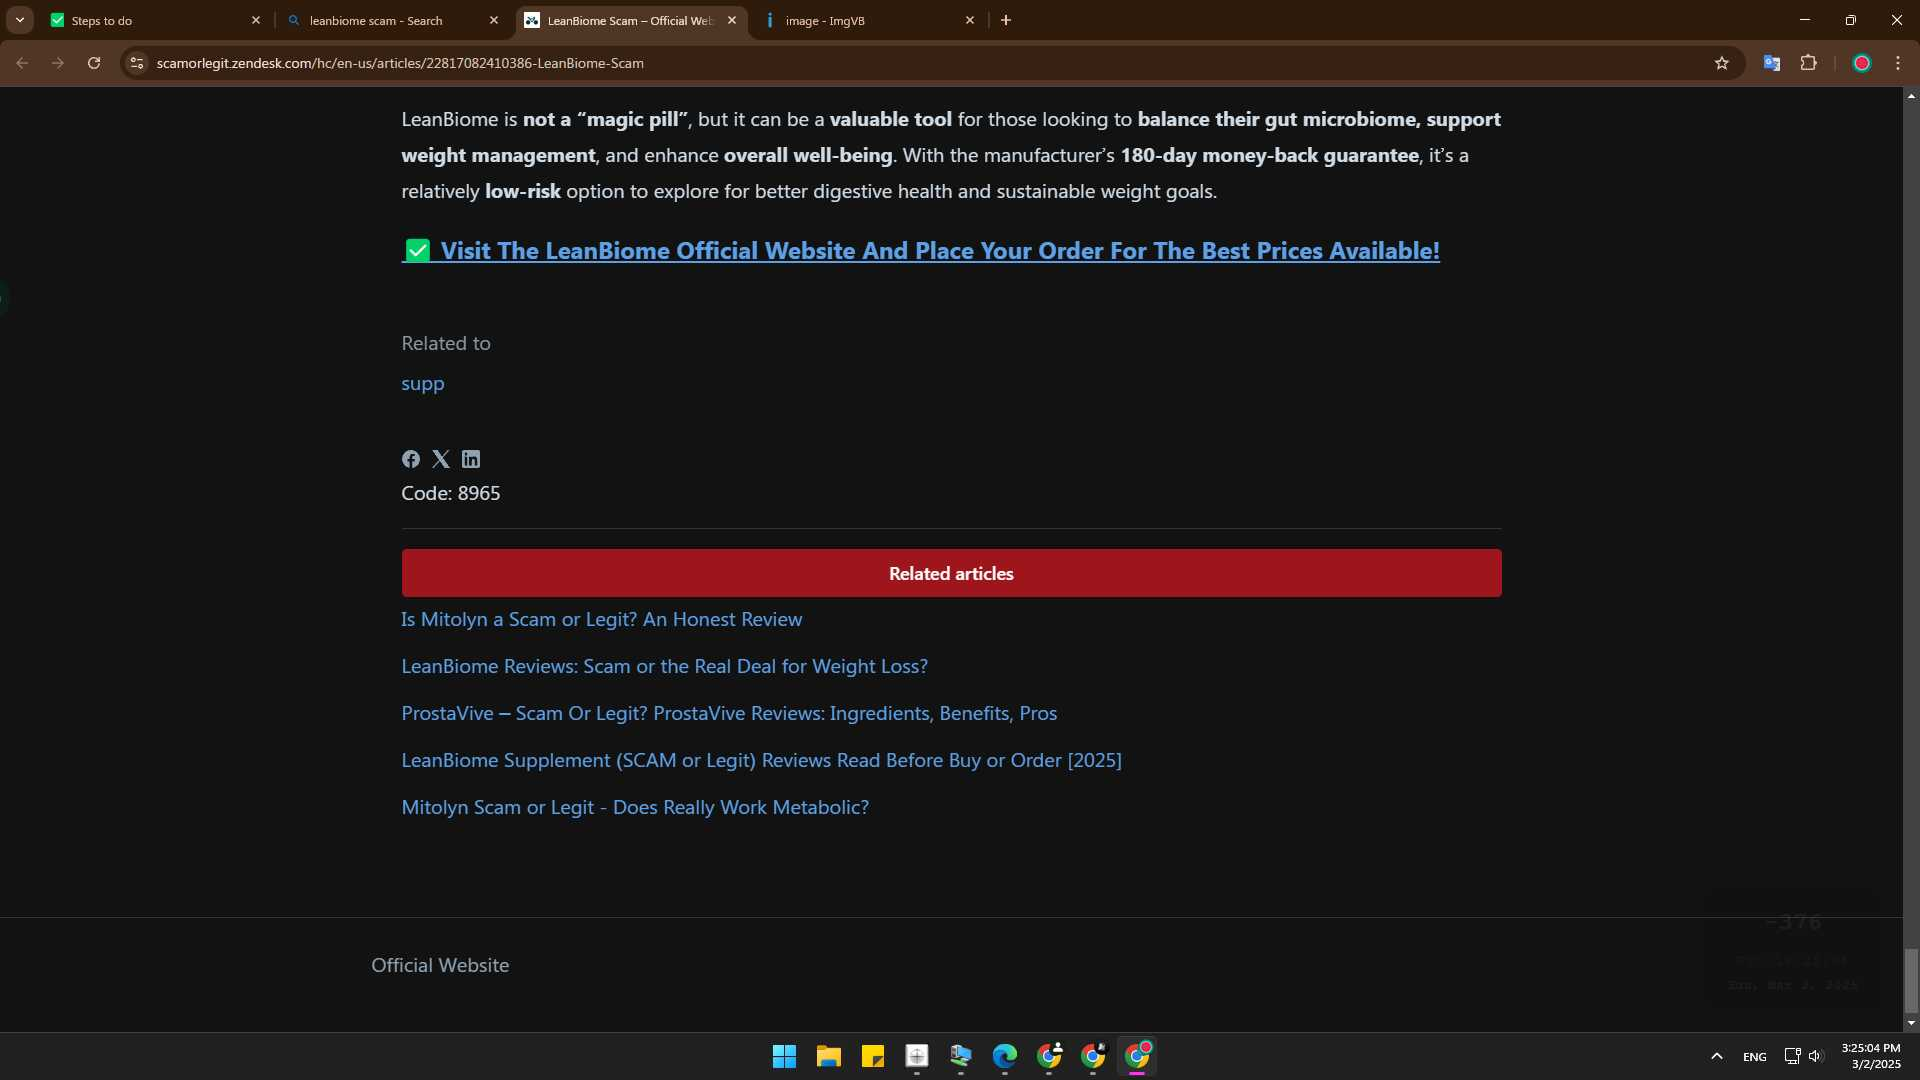This screenshot has height=1080, width=1920.
Task: Open the taskbar clock and date
Action: pyautogui.click(x=1871, y=1056)
